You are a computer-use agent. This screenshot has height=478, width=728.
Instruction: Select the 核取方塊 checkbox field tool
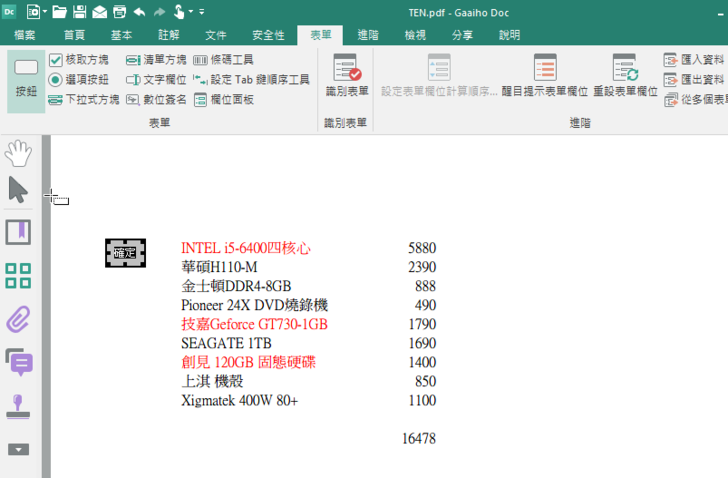pos(79,59)
